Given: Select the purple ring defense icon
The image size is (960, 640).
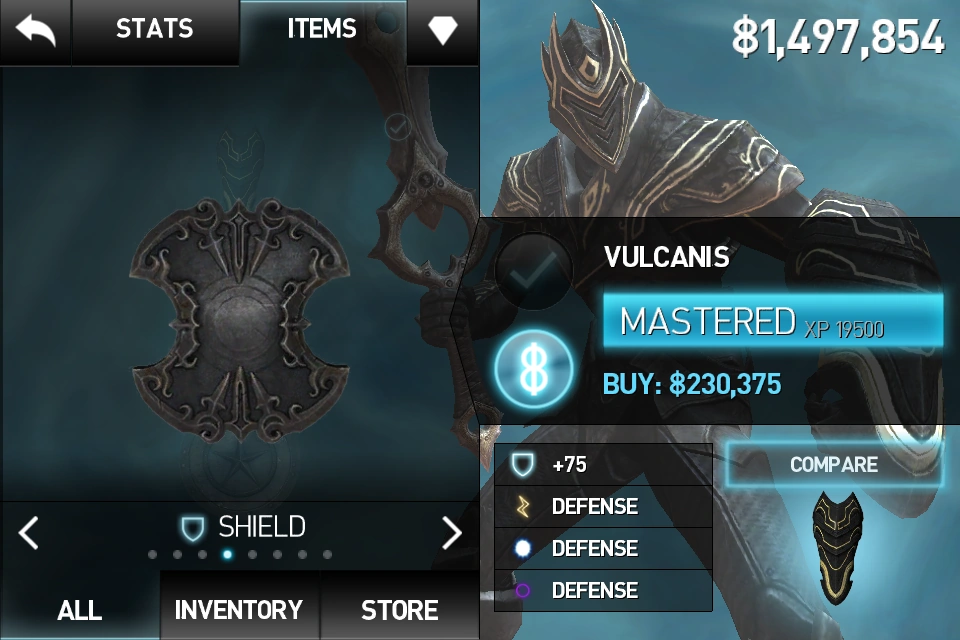Looking at the screenshot, I should pos(522,590).
